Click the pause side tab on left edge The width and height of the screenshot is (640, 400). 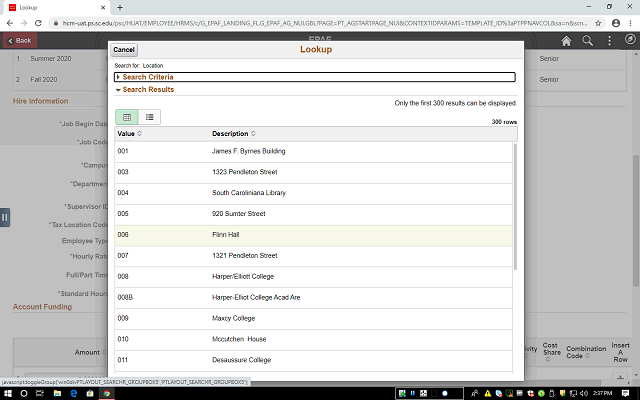pyautogui.click(x=4, y=217)
